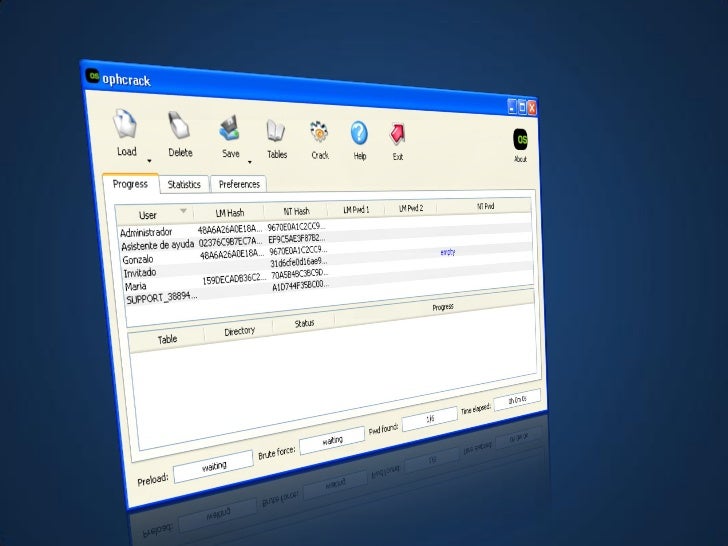Image resolution: width=728 pixels, height=546 pixels.
Task: Open the About ophcrack icon
Action: 520,139
